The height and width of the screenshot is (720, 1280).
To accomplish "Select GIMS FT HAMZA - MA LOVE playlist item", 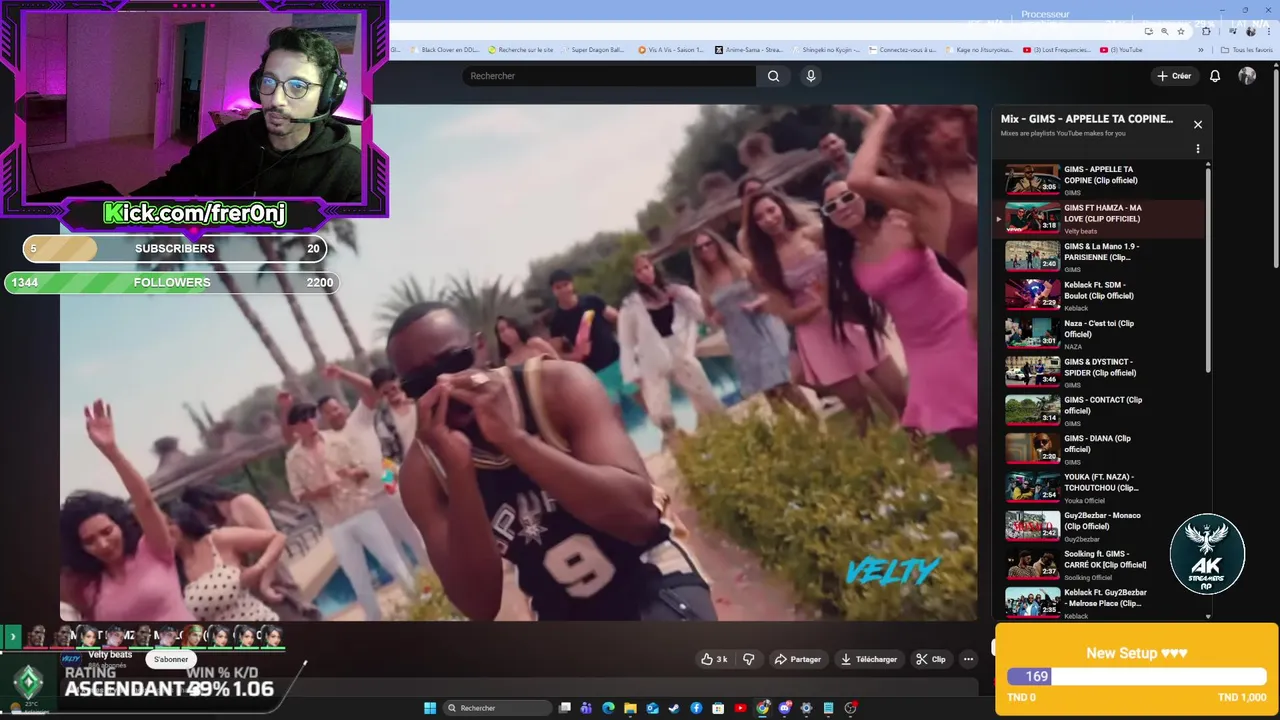I will tap(1100, 218).
